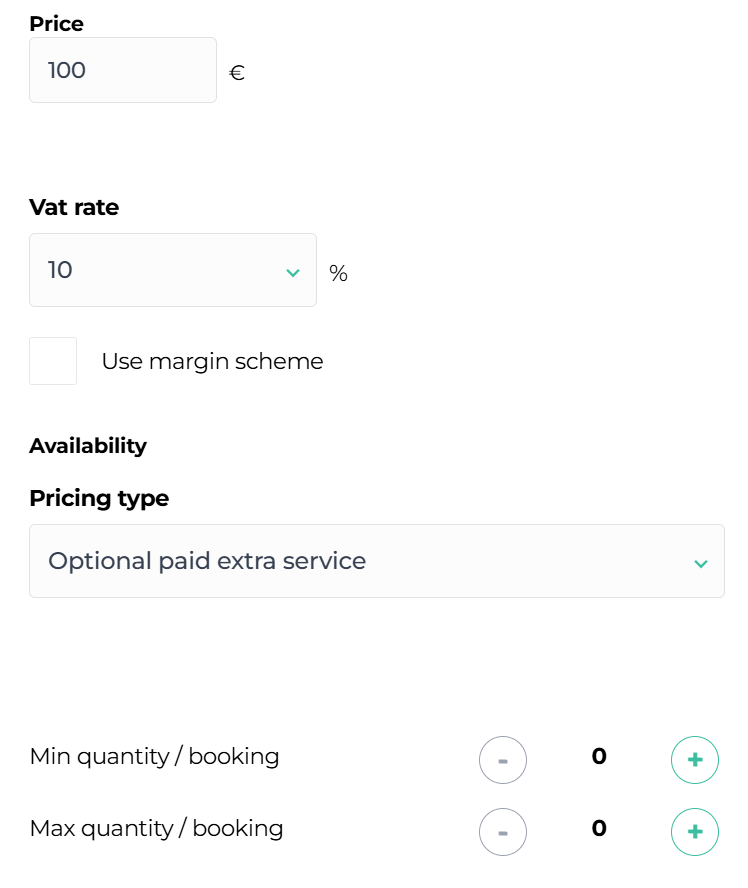The height and width of the screenshot is (888, 748).
Task: Click the Price input field with 100
Action: [x=122, y=70]
